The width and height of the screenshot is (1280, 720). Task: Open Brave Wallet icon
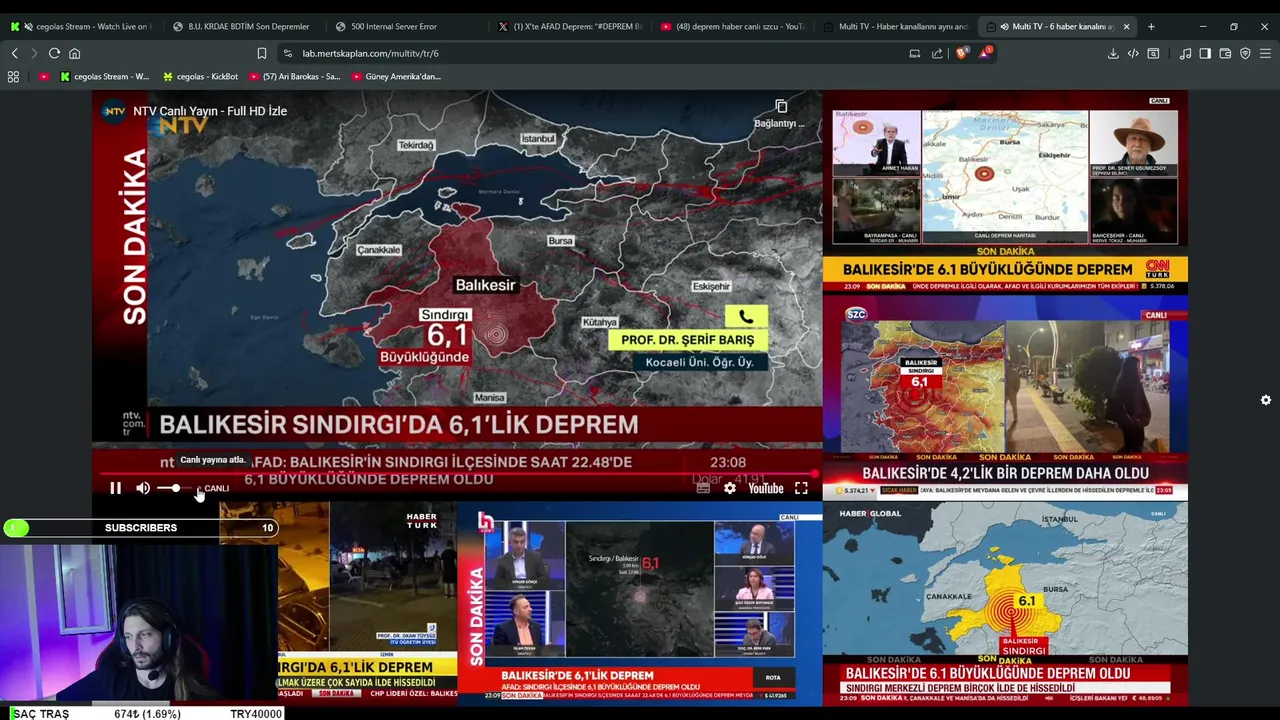point(1225,53)
